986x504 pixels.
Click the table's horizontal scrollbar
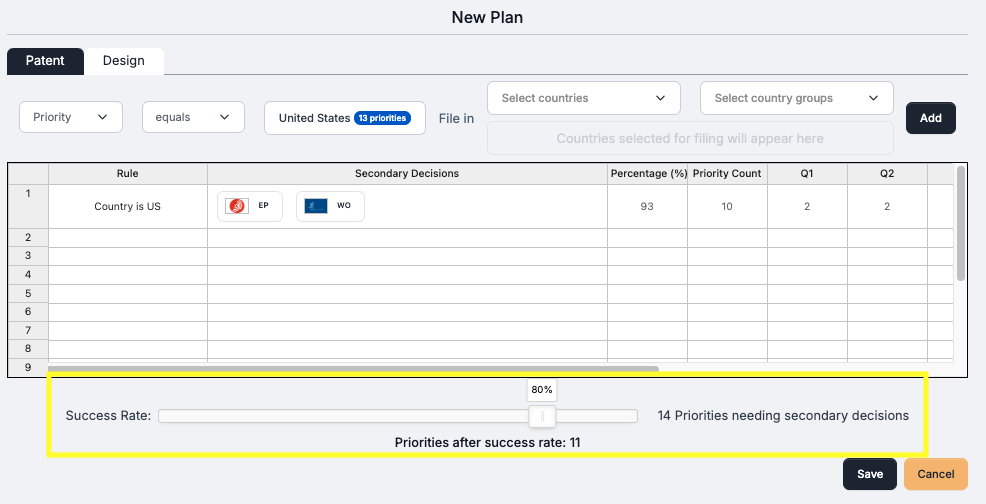click(353, 369)
